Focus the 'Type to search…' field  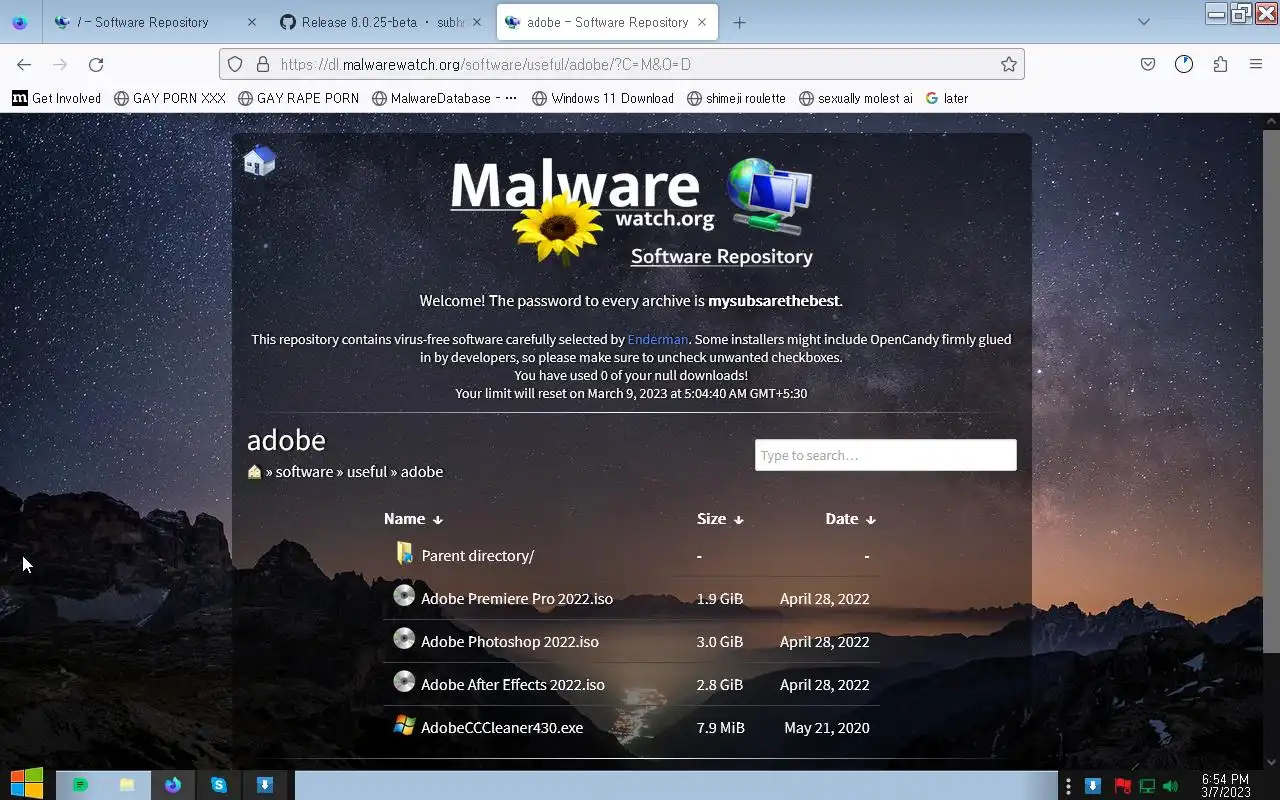click(x=886, y=455)
